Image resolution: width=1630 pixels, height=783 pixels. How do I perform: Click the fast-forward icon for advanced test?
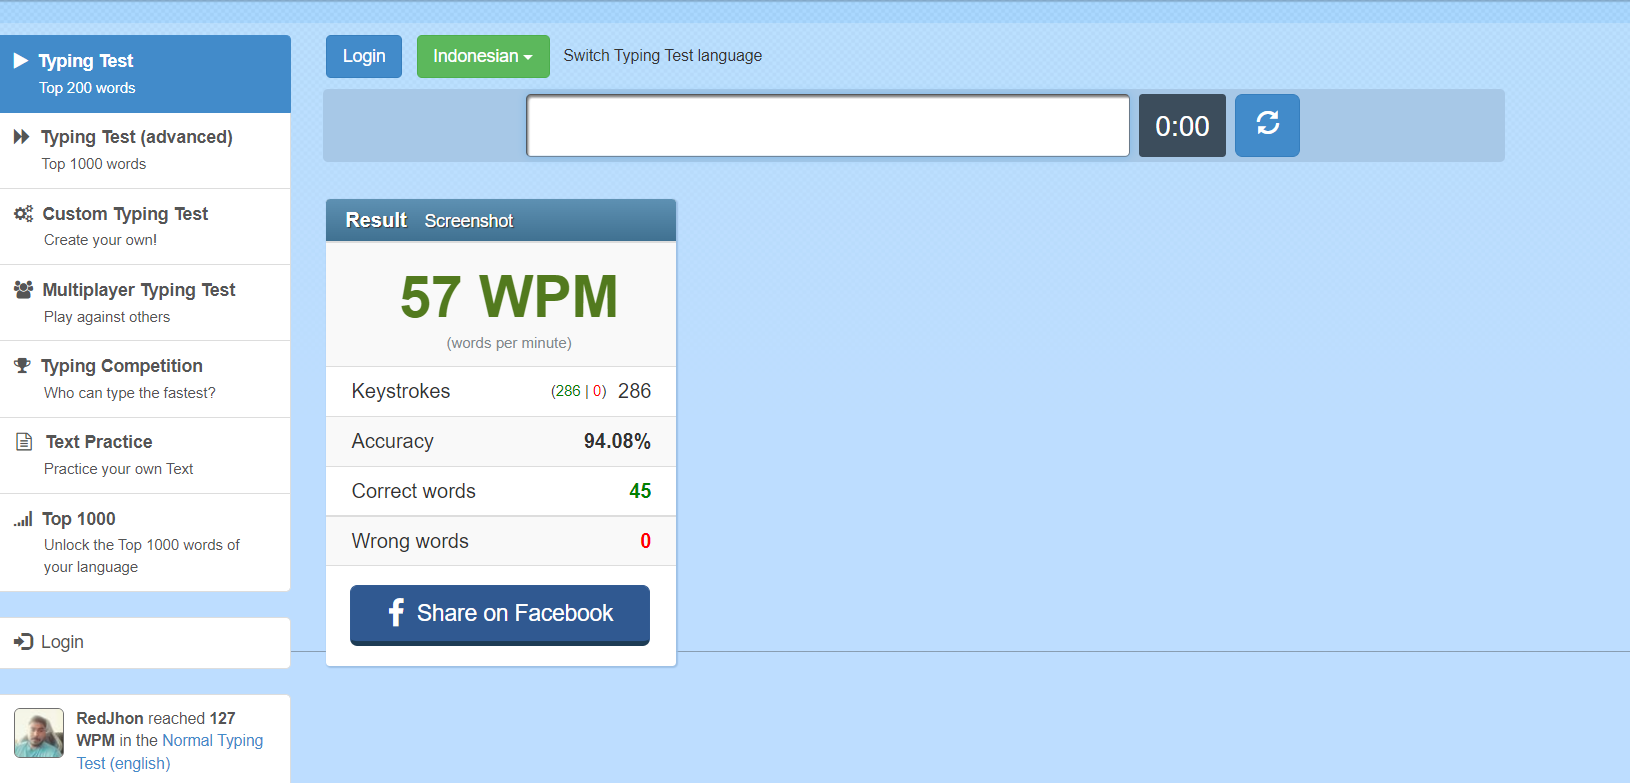click(x=21, y=137)
